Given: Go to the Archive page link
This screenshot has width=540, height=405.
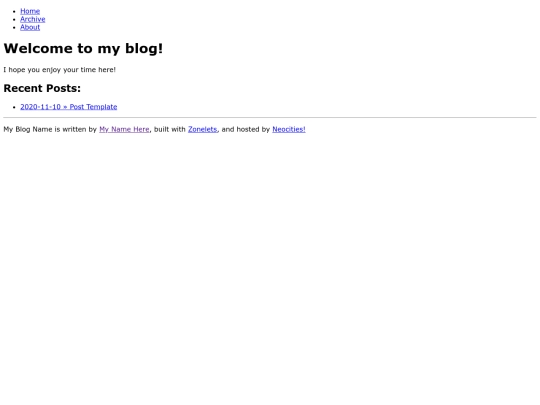Looking at the screenshot, I should click(x=33, y=19).
